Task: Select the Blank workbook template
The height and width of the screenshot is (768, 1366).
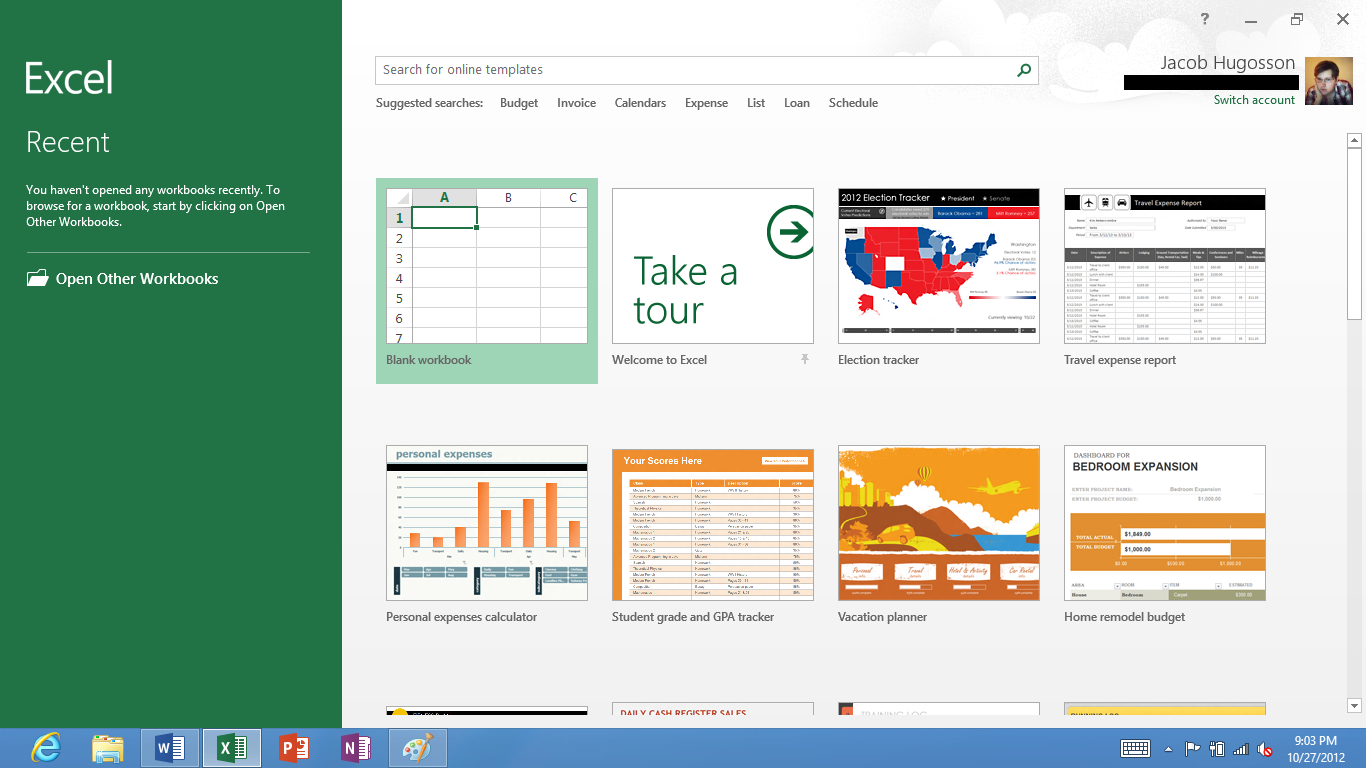Action: click(486, 266)
